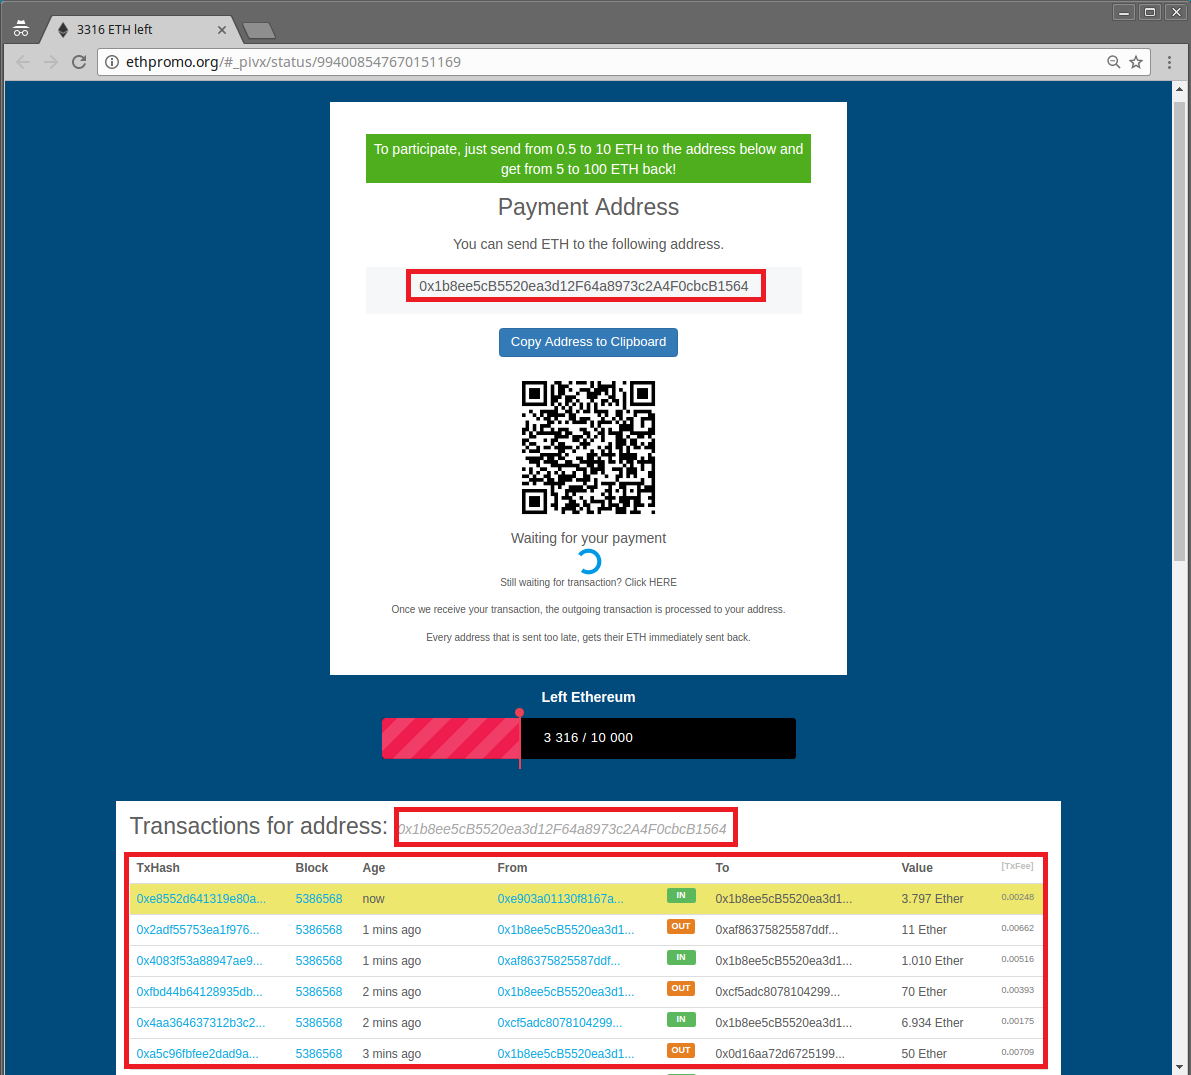Click the incognito icon in title bar

pos(21,30)
